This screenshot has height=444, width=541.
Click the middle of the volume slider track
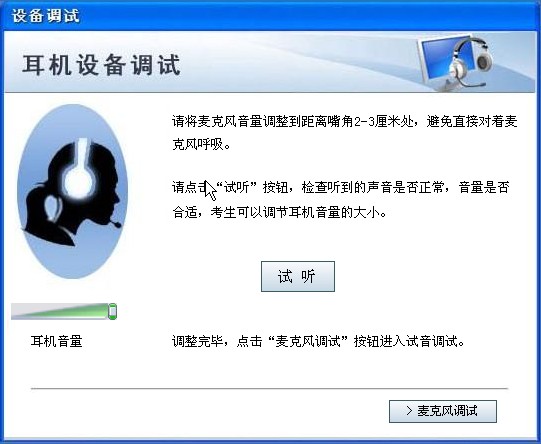coord(64,312)
